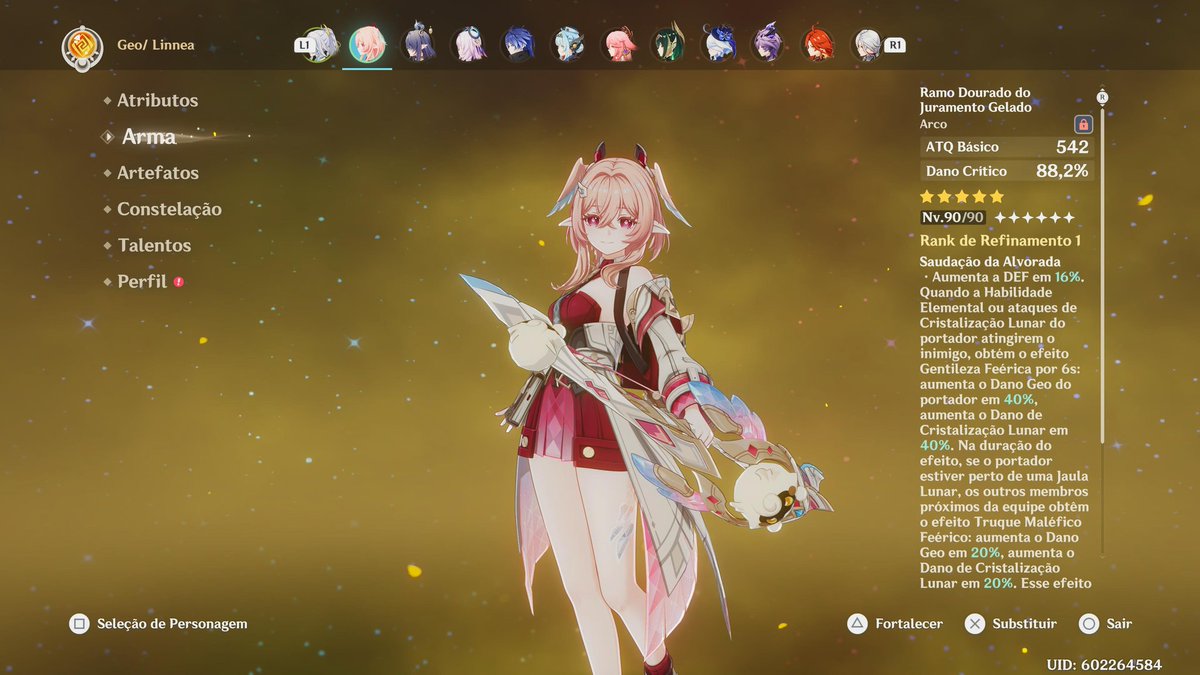Screen dimensions: 1200x675
Task: Click the Geo element emblem icon
Action: tap(82, 46)
